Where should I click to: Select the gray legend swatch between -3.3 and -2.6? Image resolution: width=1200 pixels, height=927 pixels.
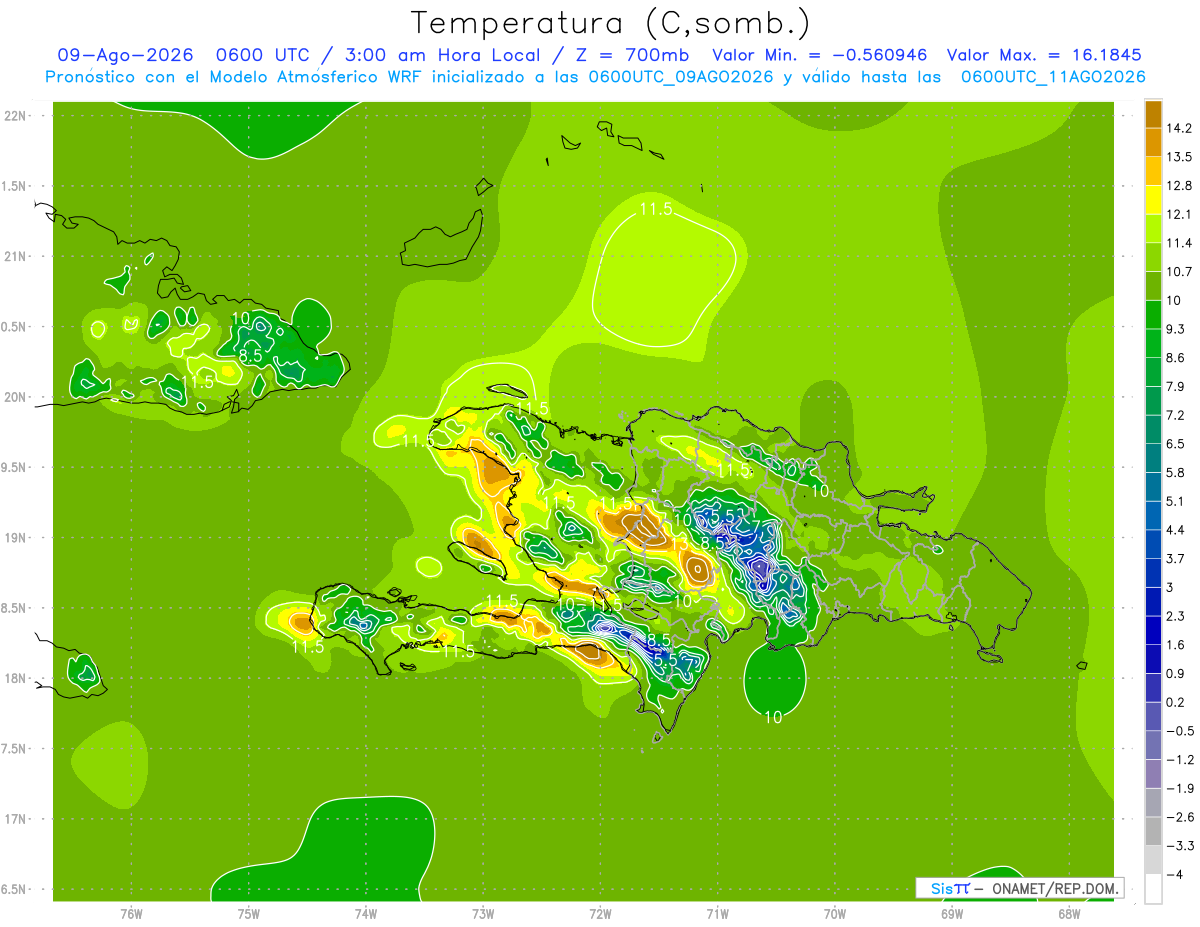(x=1153, y=831)
